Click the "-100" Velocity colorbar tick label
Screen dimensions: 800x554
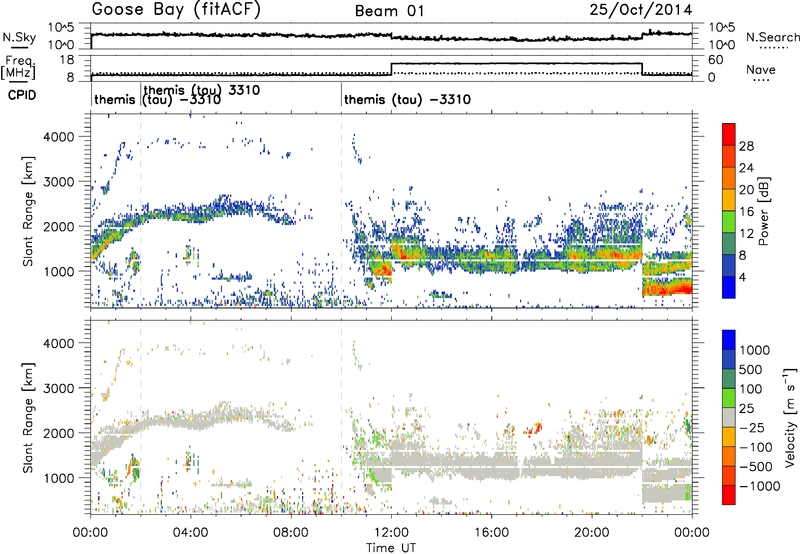point(756,447)
